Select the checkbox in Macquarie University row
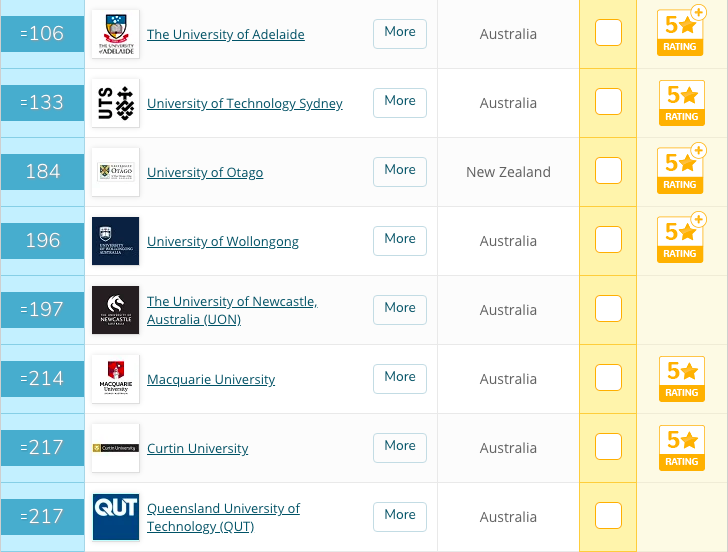 (608, 377)
